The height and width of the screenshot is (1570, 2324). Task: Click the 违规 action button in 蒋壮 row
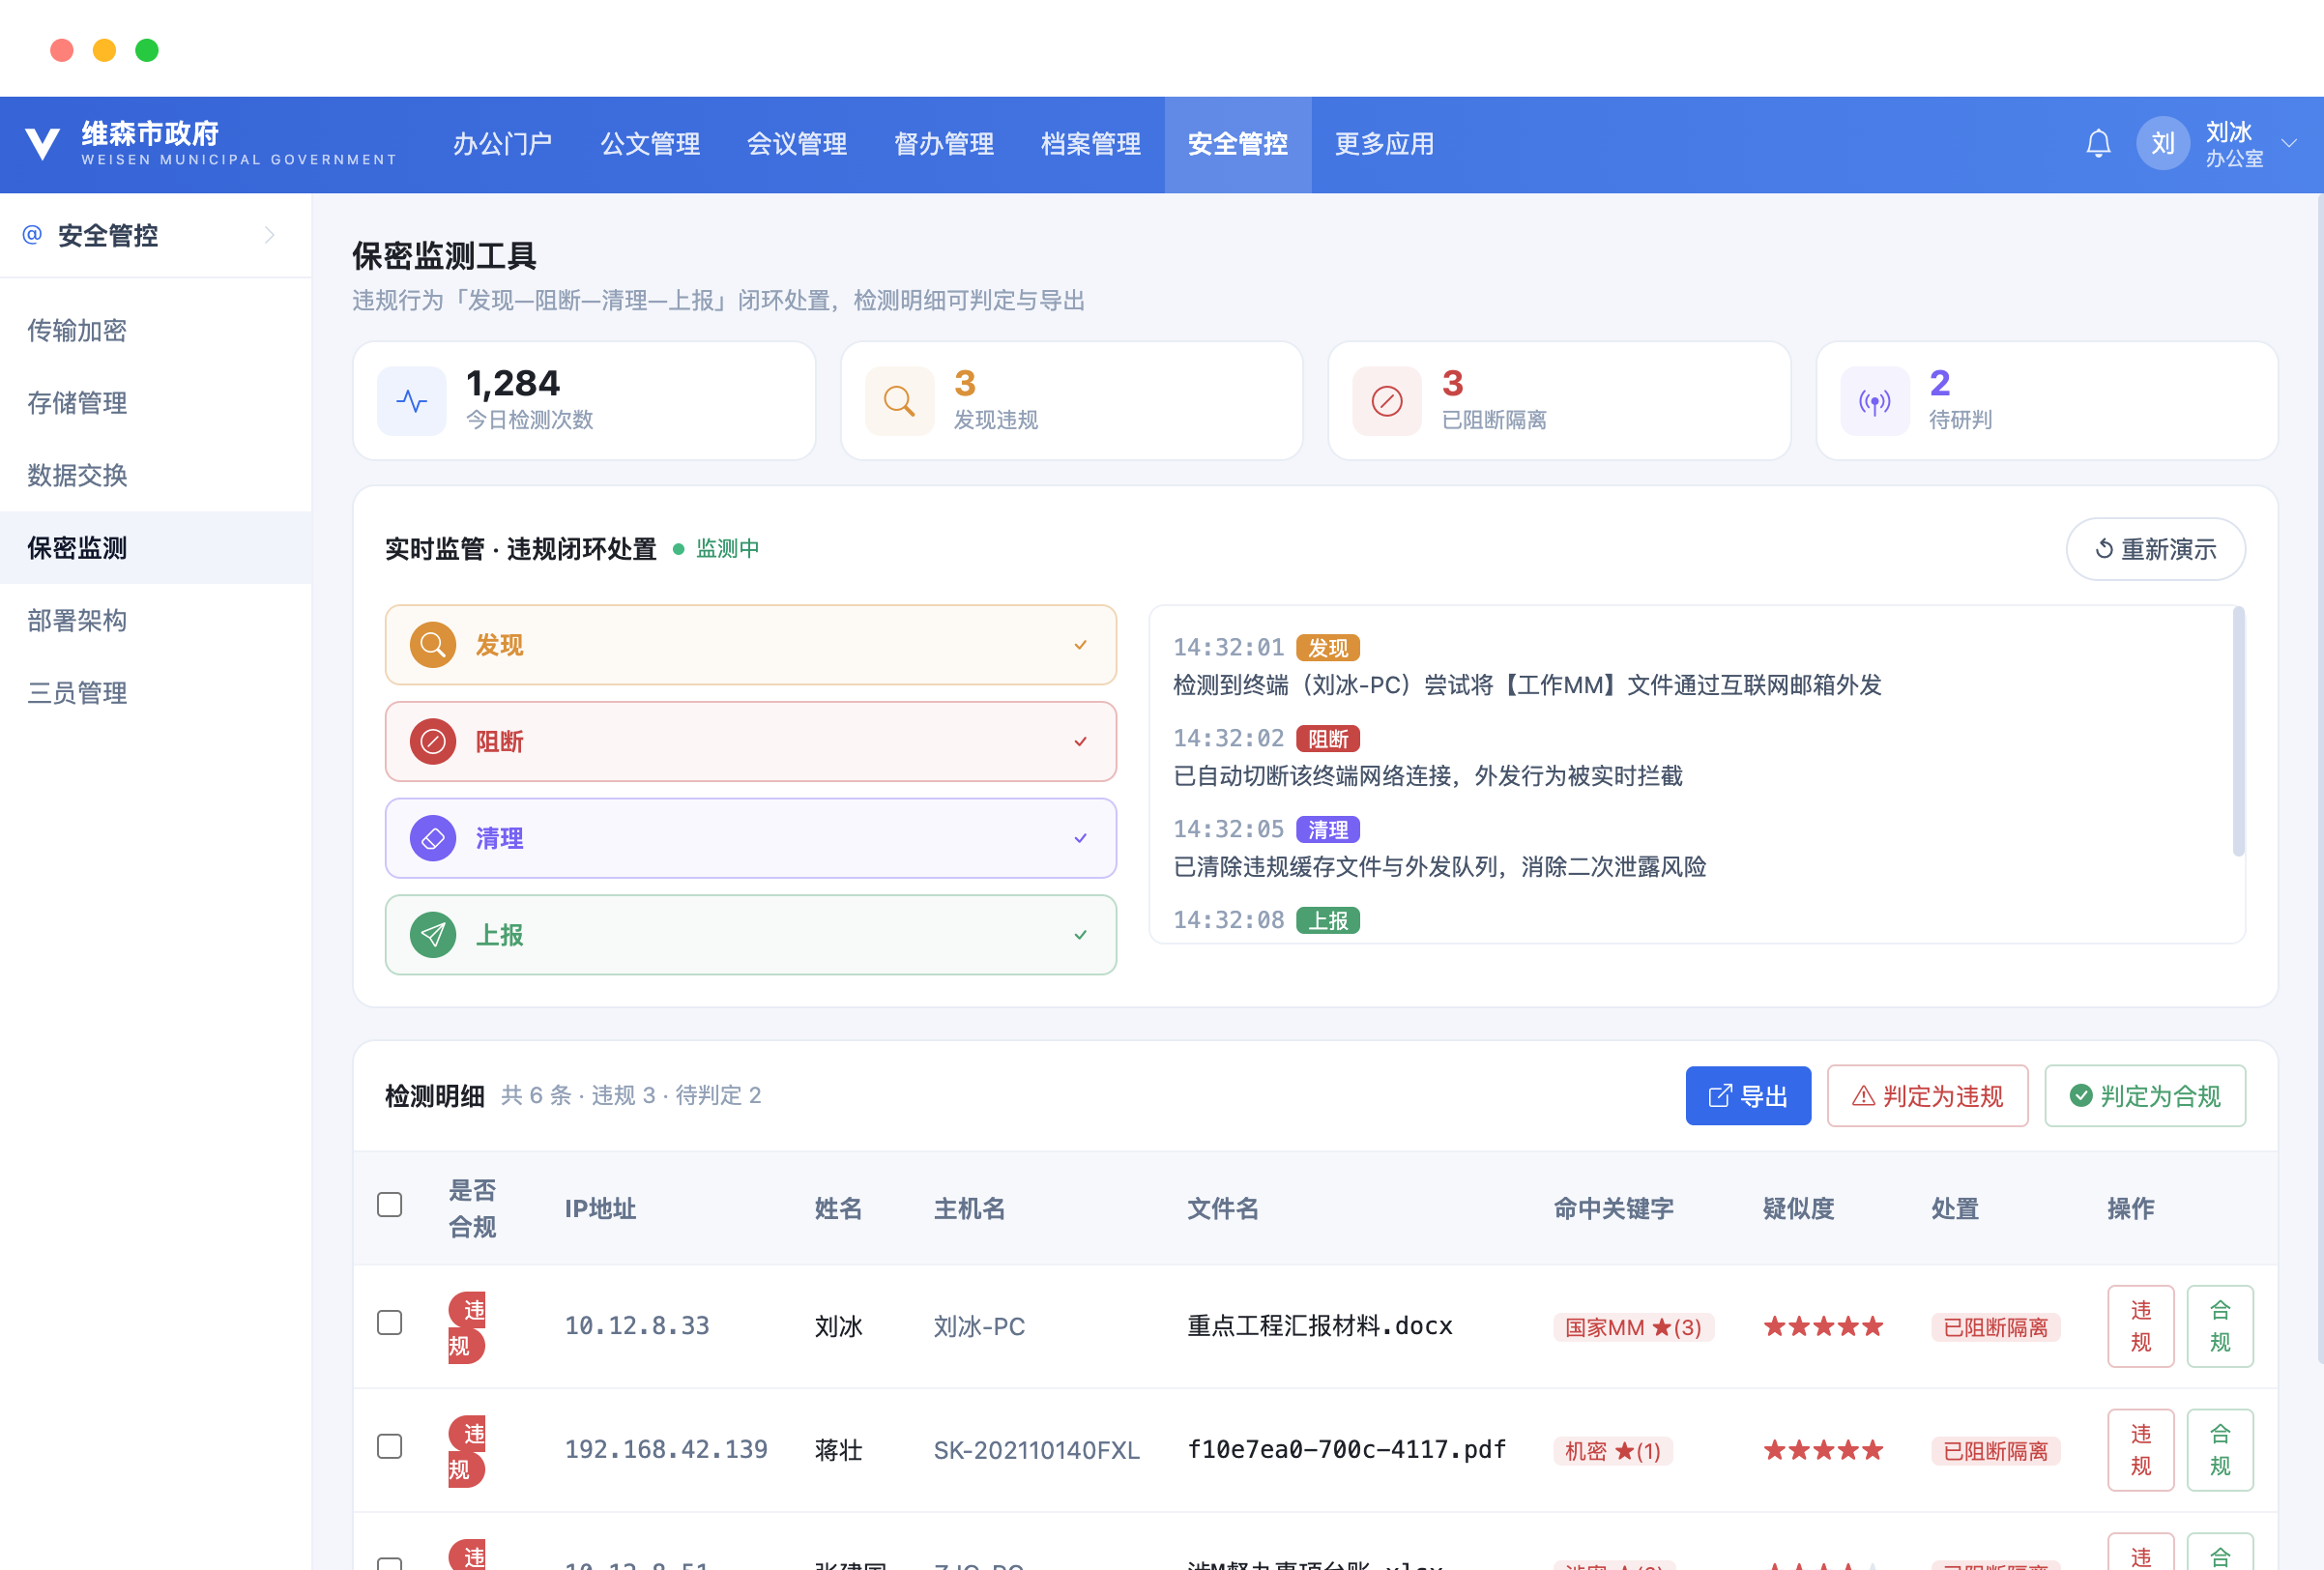pos(2140,1451)
